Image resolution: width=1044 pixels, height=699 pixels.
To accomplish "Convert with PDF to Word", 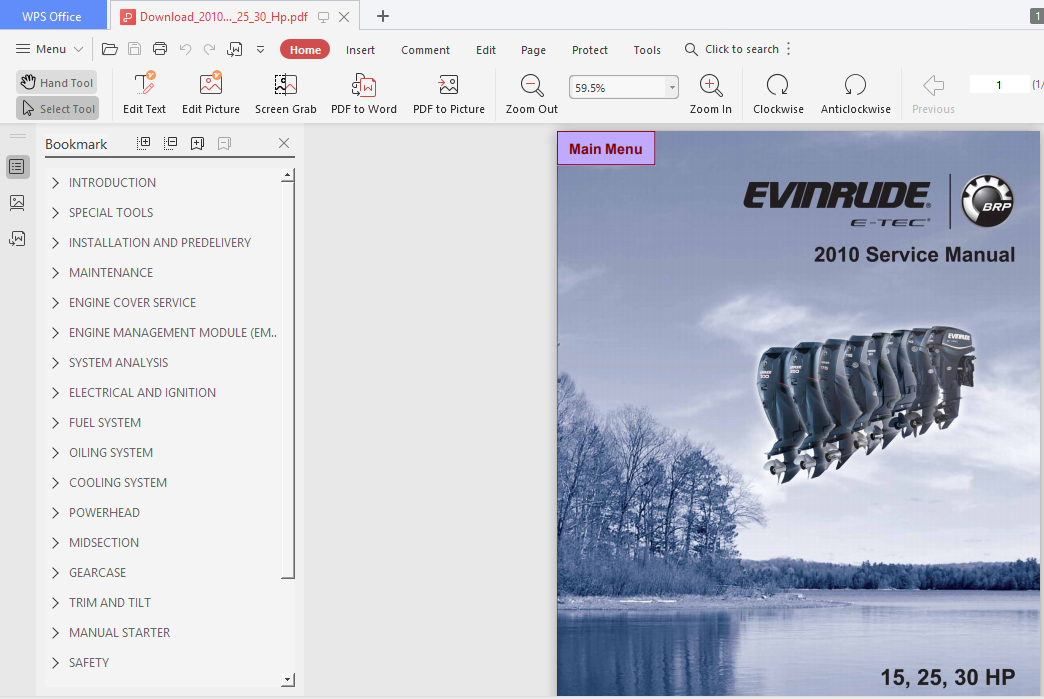I will click(x=364, y=93).
